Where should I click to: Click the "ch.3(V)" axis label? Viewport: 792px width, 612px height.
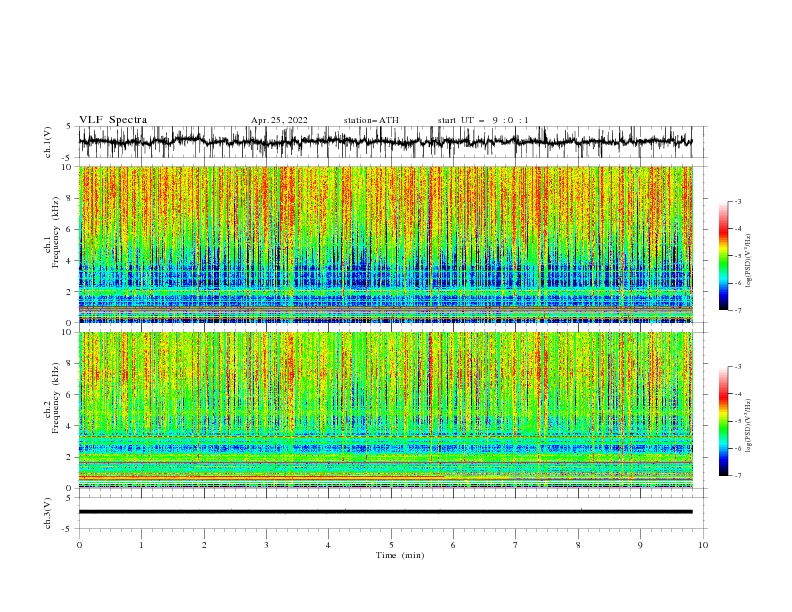(48, 513)
